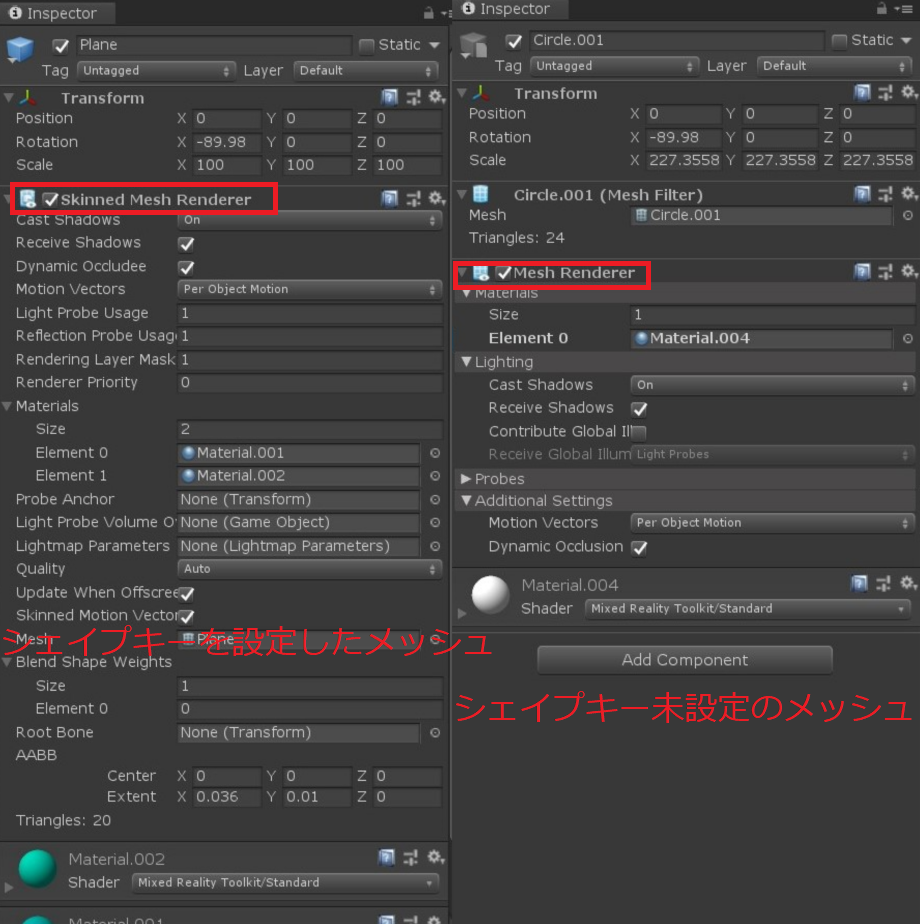Open Tag dropdown for Plane
The height and width of the screenshot is (924, 920).
[156, 71]
